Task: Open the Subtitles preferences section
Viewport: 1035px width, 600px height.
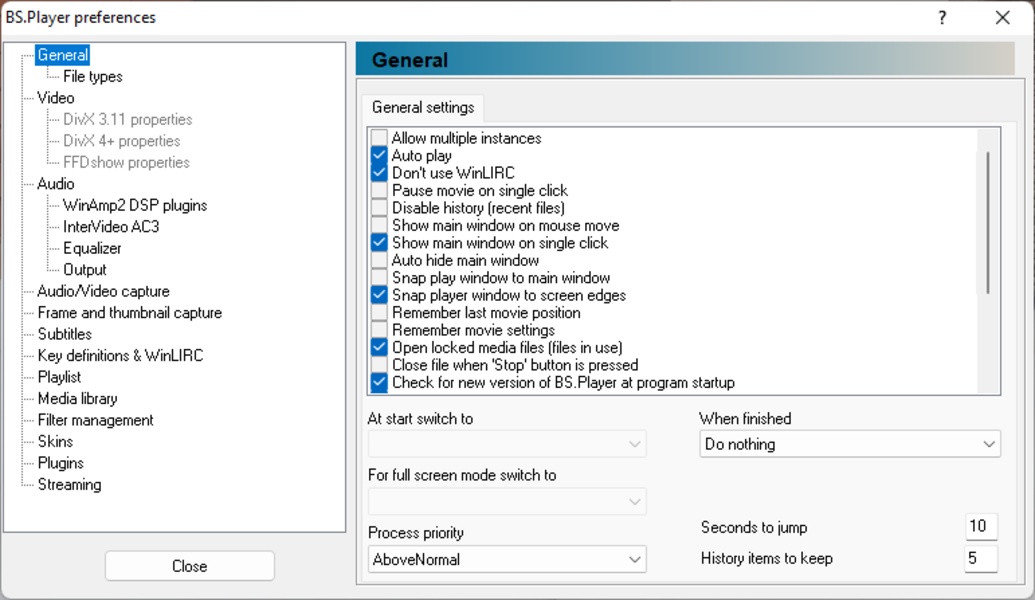Action: (x=65, y=334)
